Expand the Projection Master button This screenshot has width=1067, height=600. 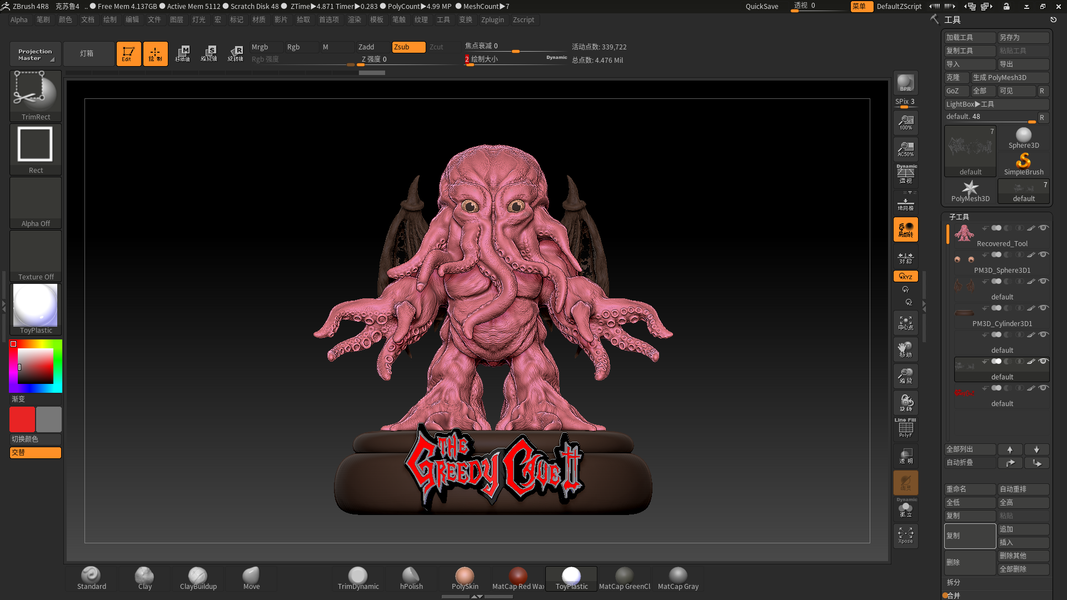[x=35, y=54]
